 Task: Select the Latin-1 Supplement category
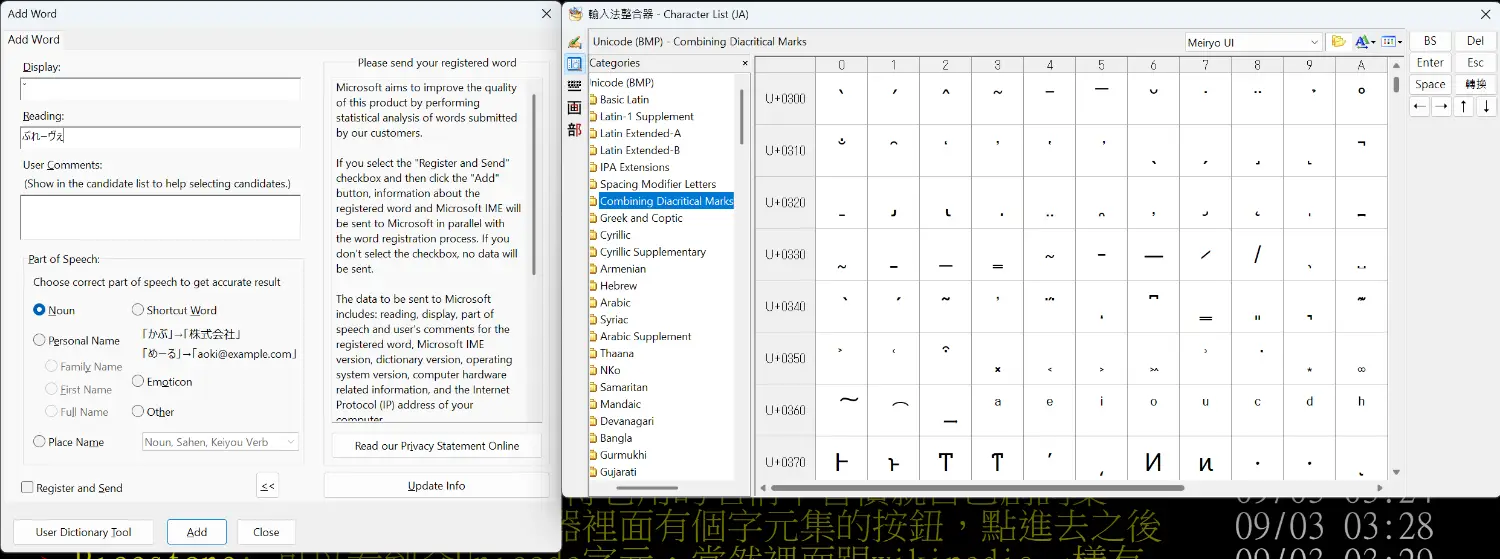point(646,116)
